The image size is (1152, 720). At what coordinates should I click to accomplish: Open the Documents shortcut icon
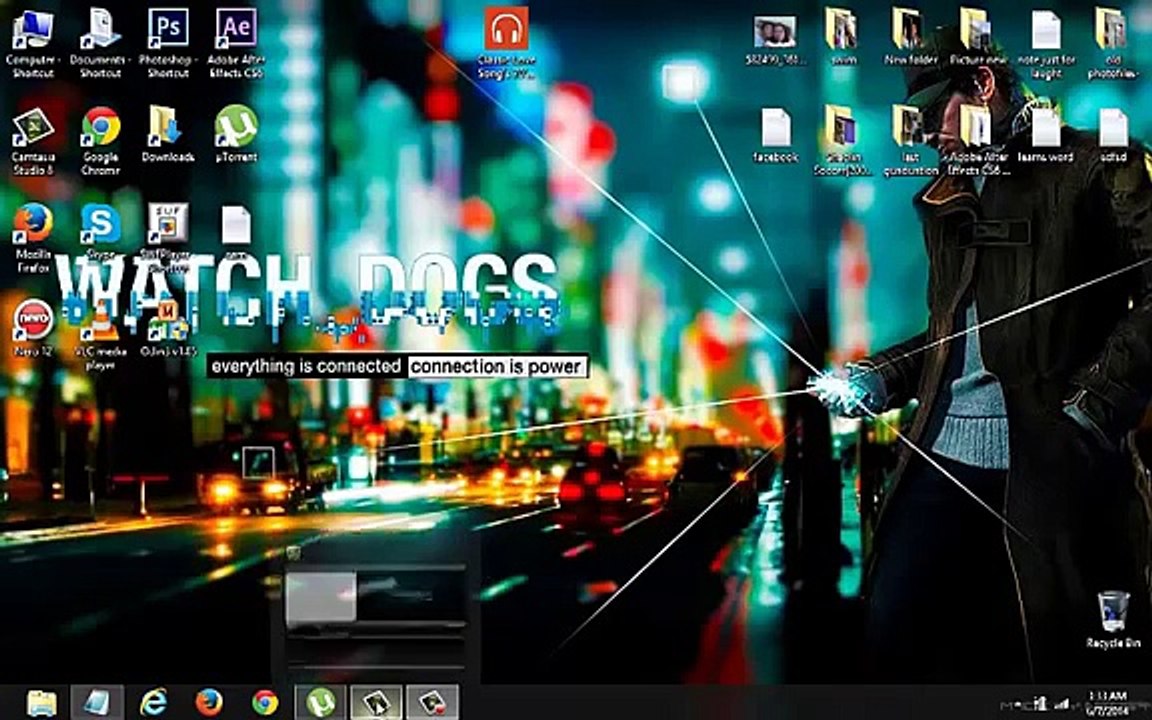coord(101,43)
